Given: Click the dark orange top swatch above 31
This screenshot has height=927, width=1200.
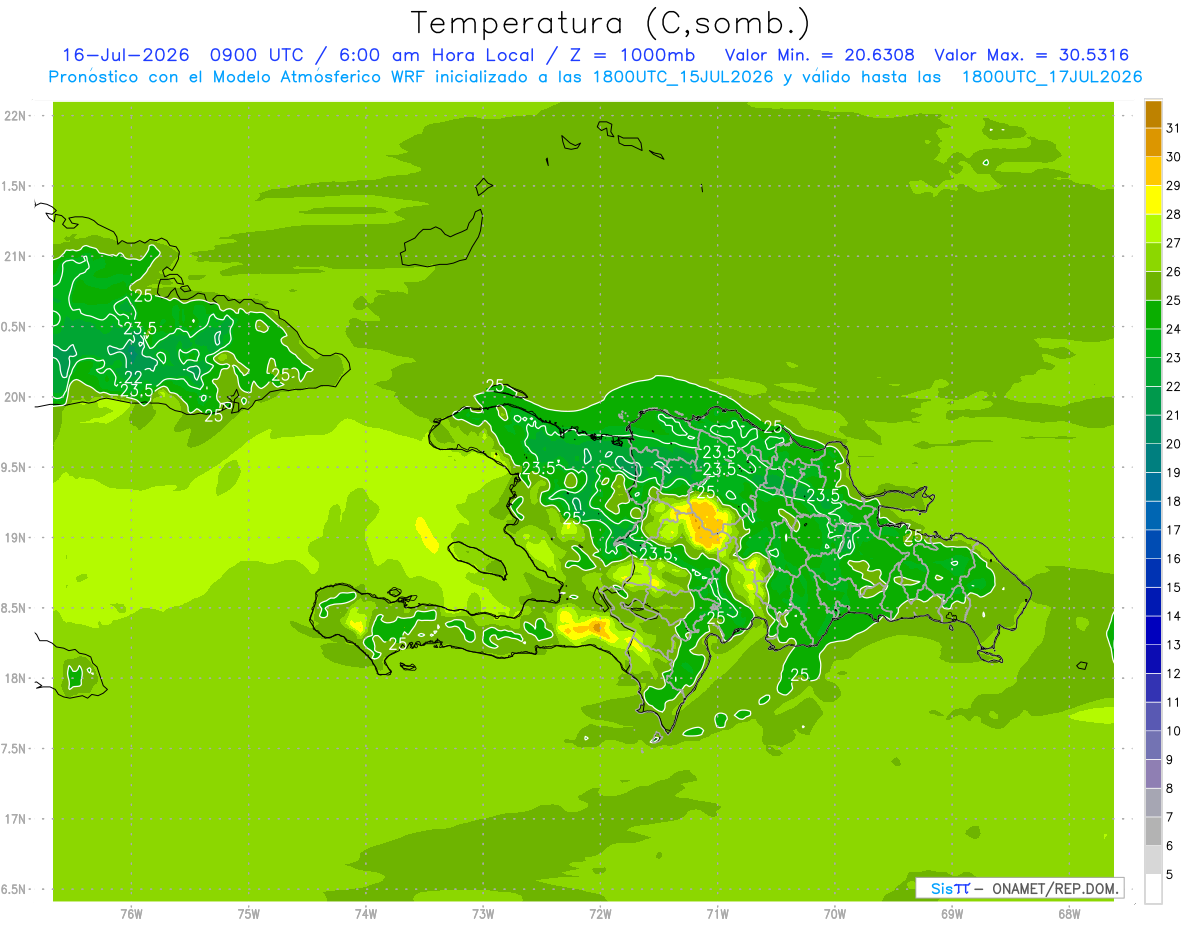Looking at the screenshot, I should point(1153,114).
